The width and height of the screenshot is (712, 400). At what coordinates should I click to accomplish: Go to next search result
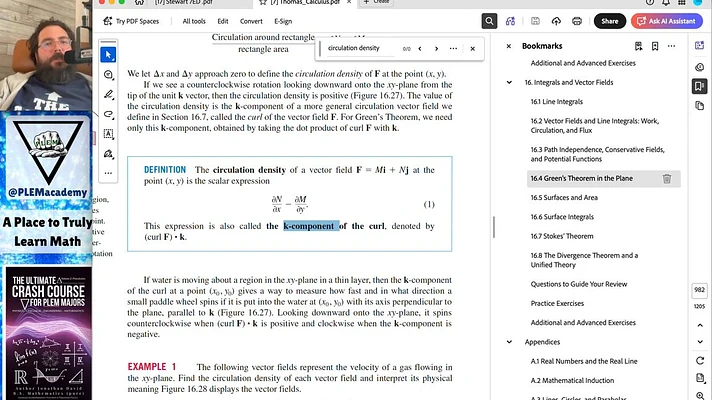[x=436, y=49]
